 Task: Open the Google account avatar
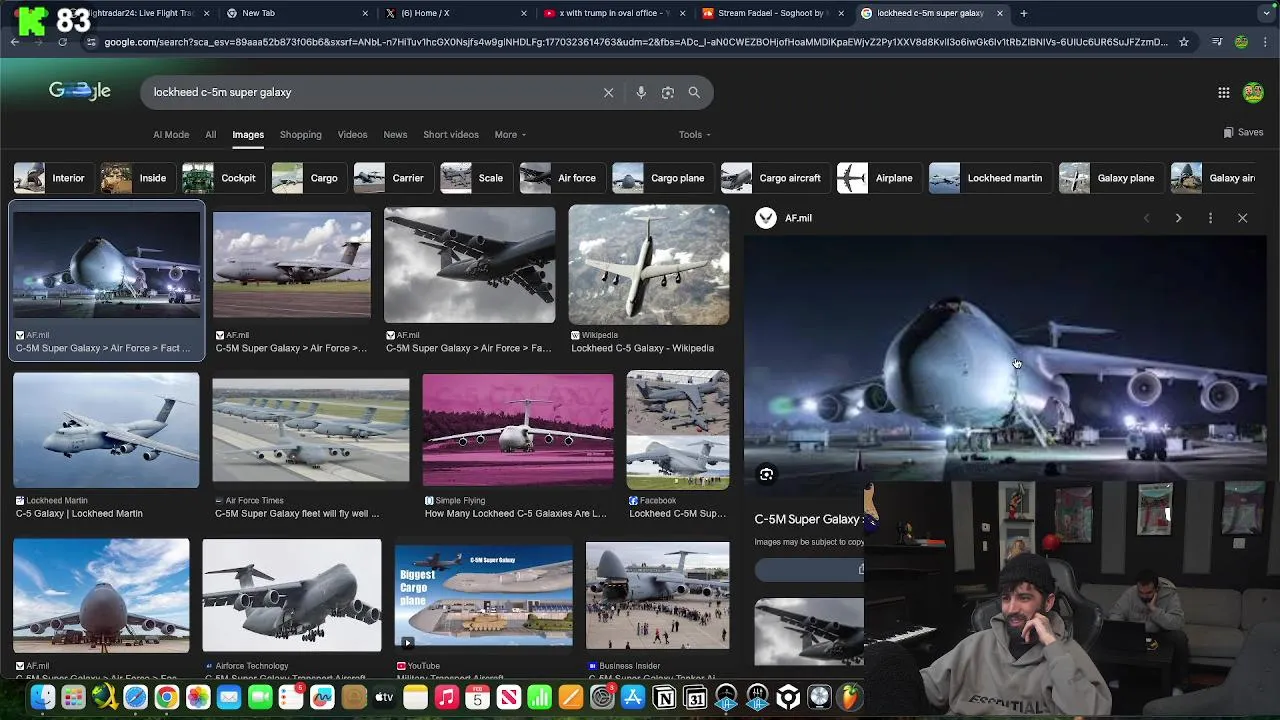click(x=1253, y=92)
